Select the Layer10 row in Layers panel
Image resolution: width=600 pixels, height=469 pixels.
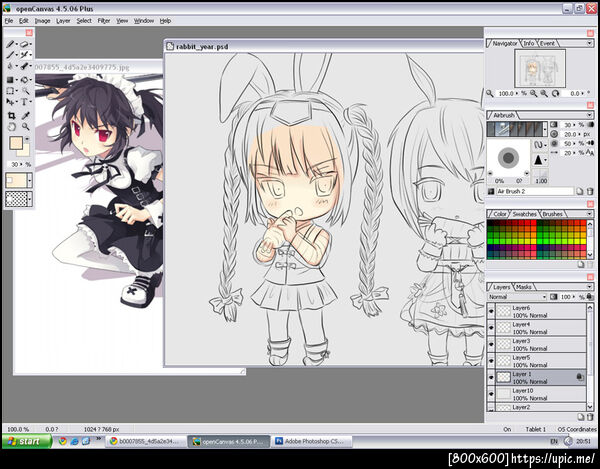coord(536,394)
